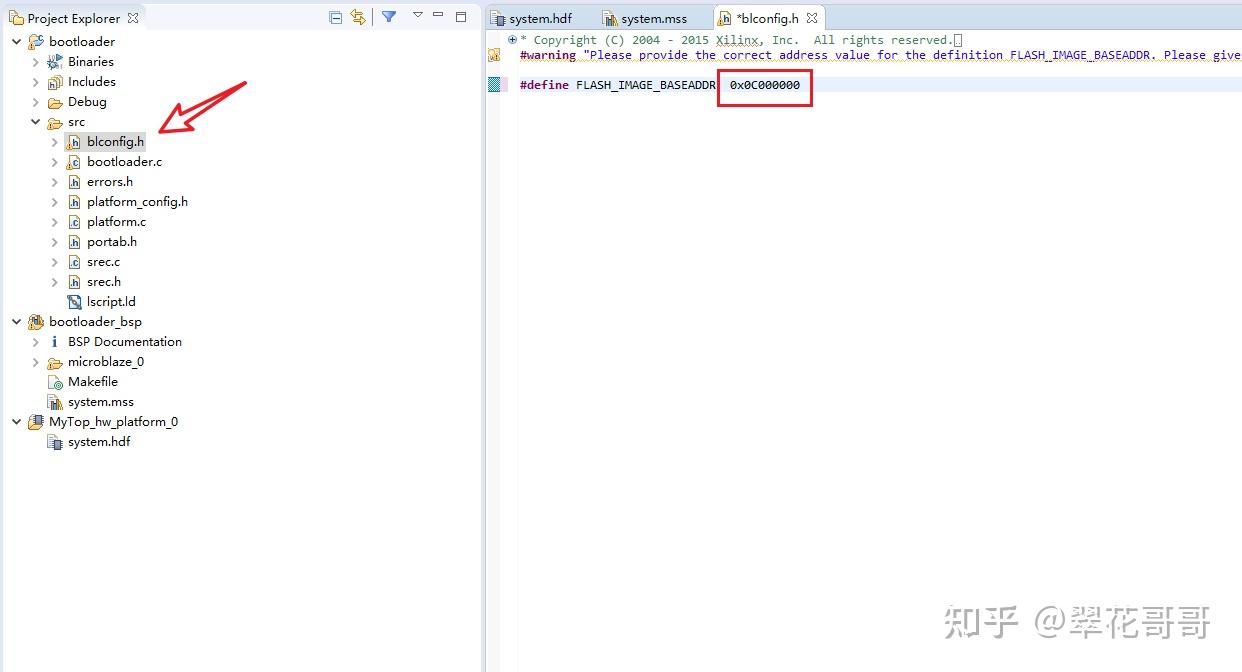1242x672 pixels.
Task: Select Makefile under bootloader_bsp
Action: tap(93, 382)
